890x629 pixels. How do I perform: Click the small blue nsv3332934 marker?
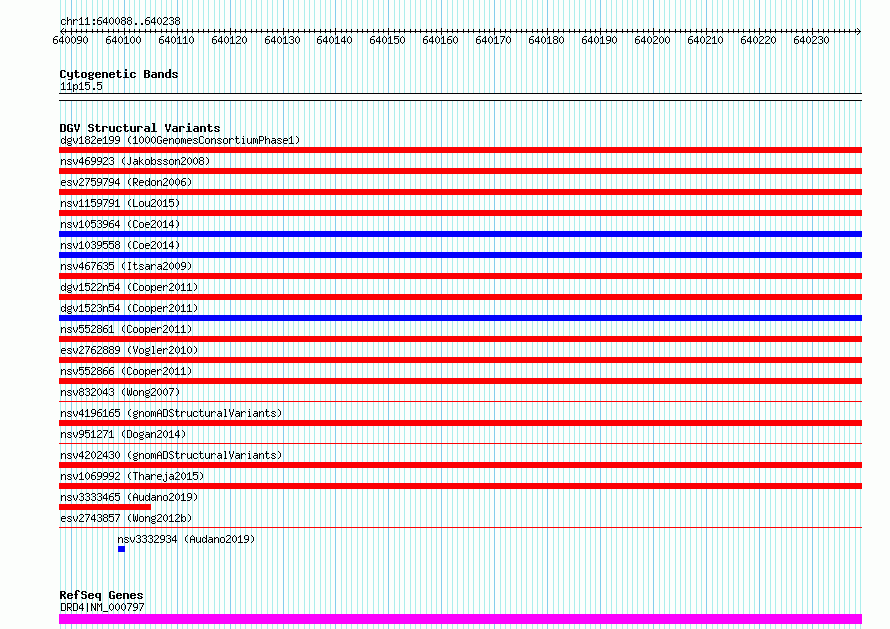[x=121, y=549]
